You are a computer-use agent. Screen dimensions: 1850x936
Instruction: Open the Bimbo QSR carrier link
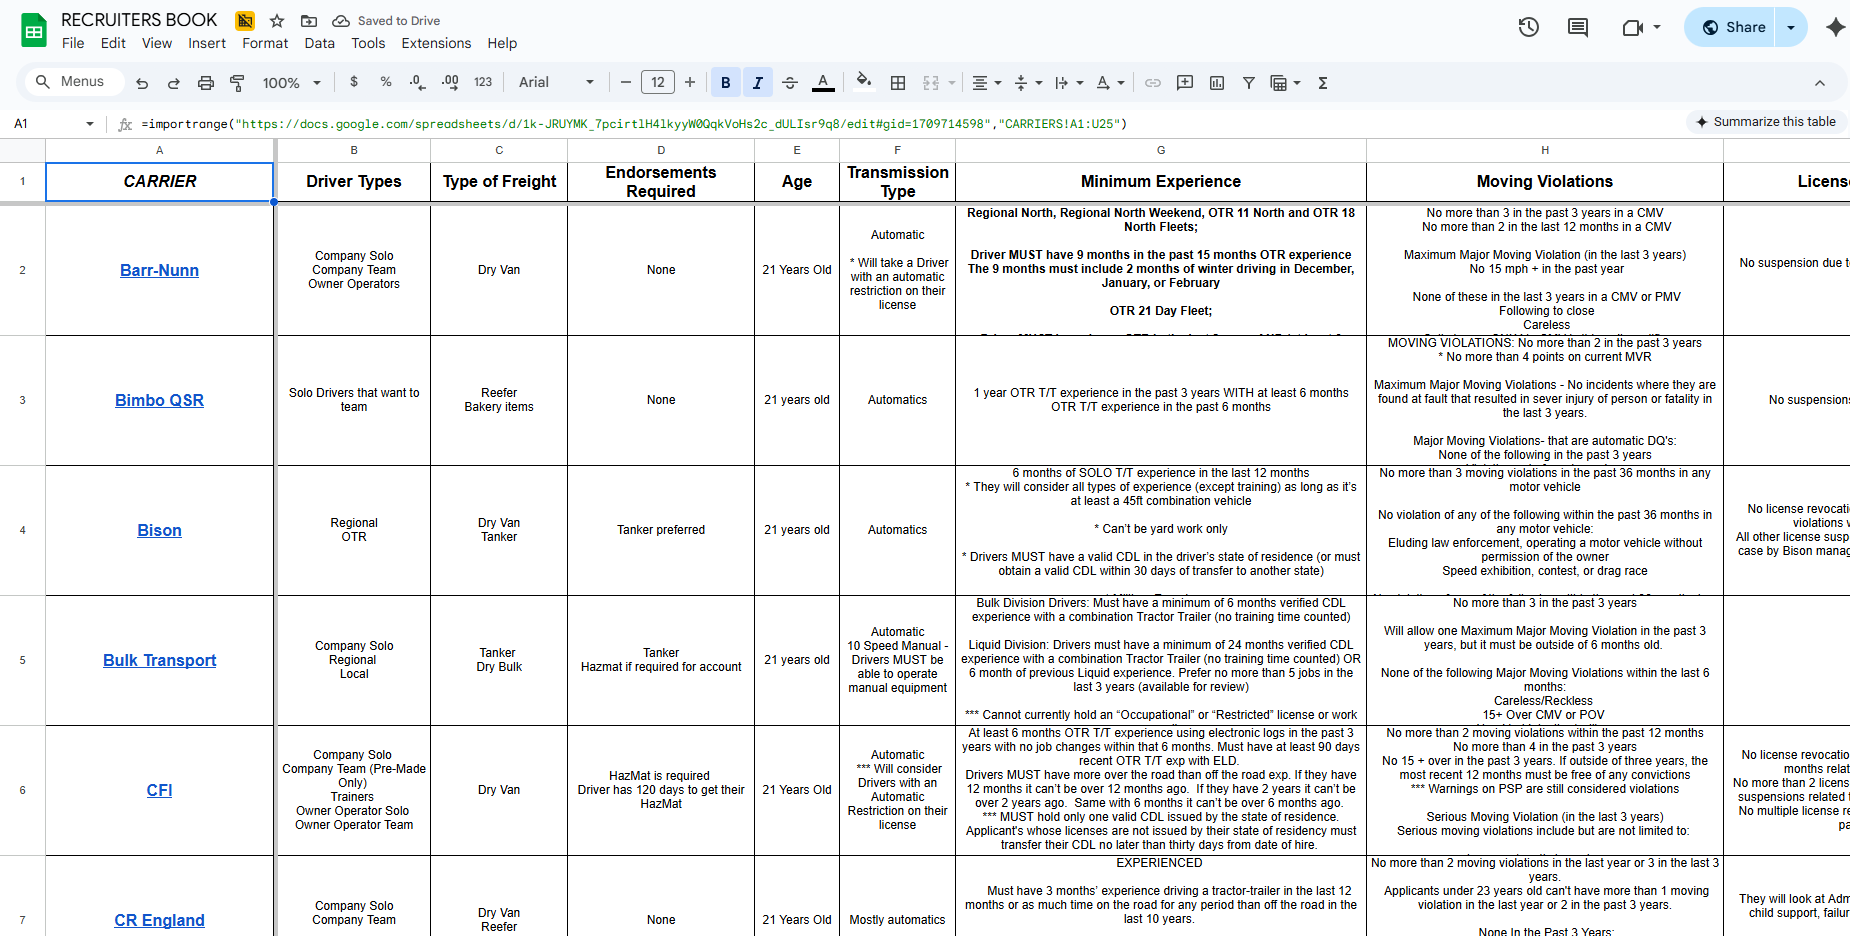click(x=159, y=400)
